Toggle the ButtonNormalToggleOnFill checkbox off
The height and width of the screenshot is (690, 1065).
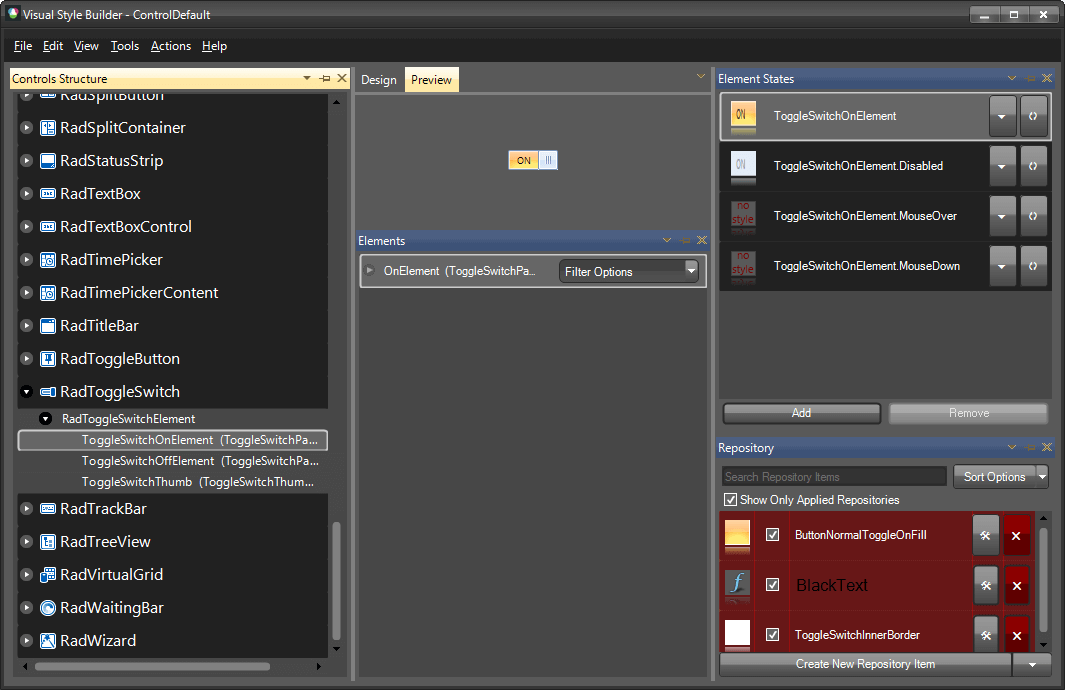click(772, 535)
